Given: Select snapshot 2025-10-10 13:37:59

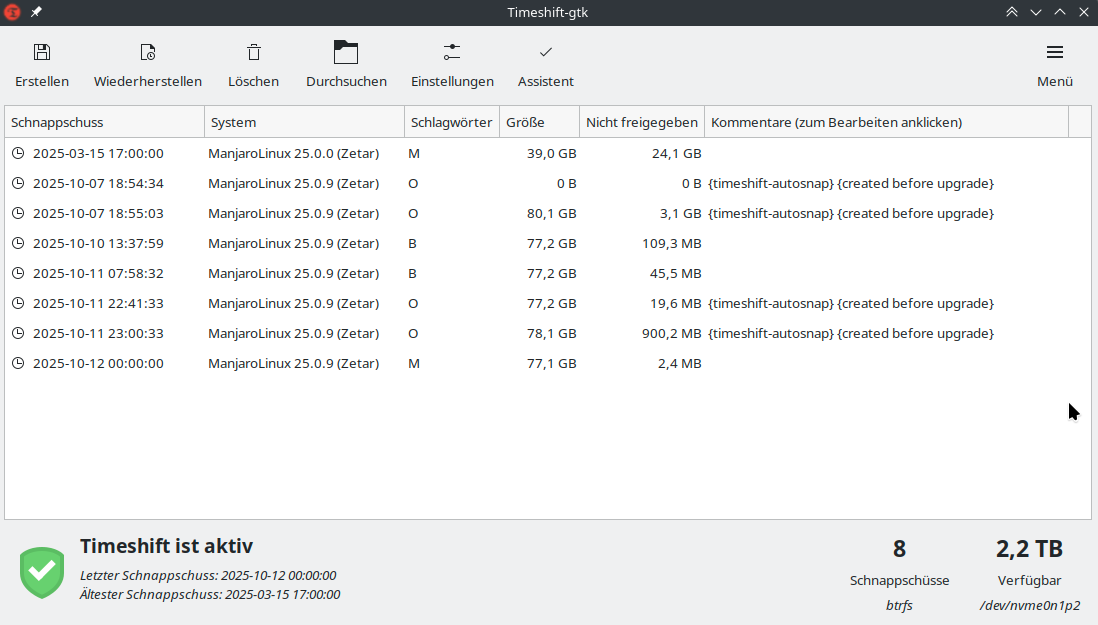Looking at the screenshot, I should tap(98, 244).
